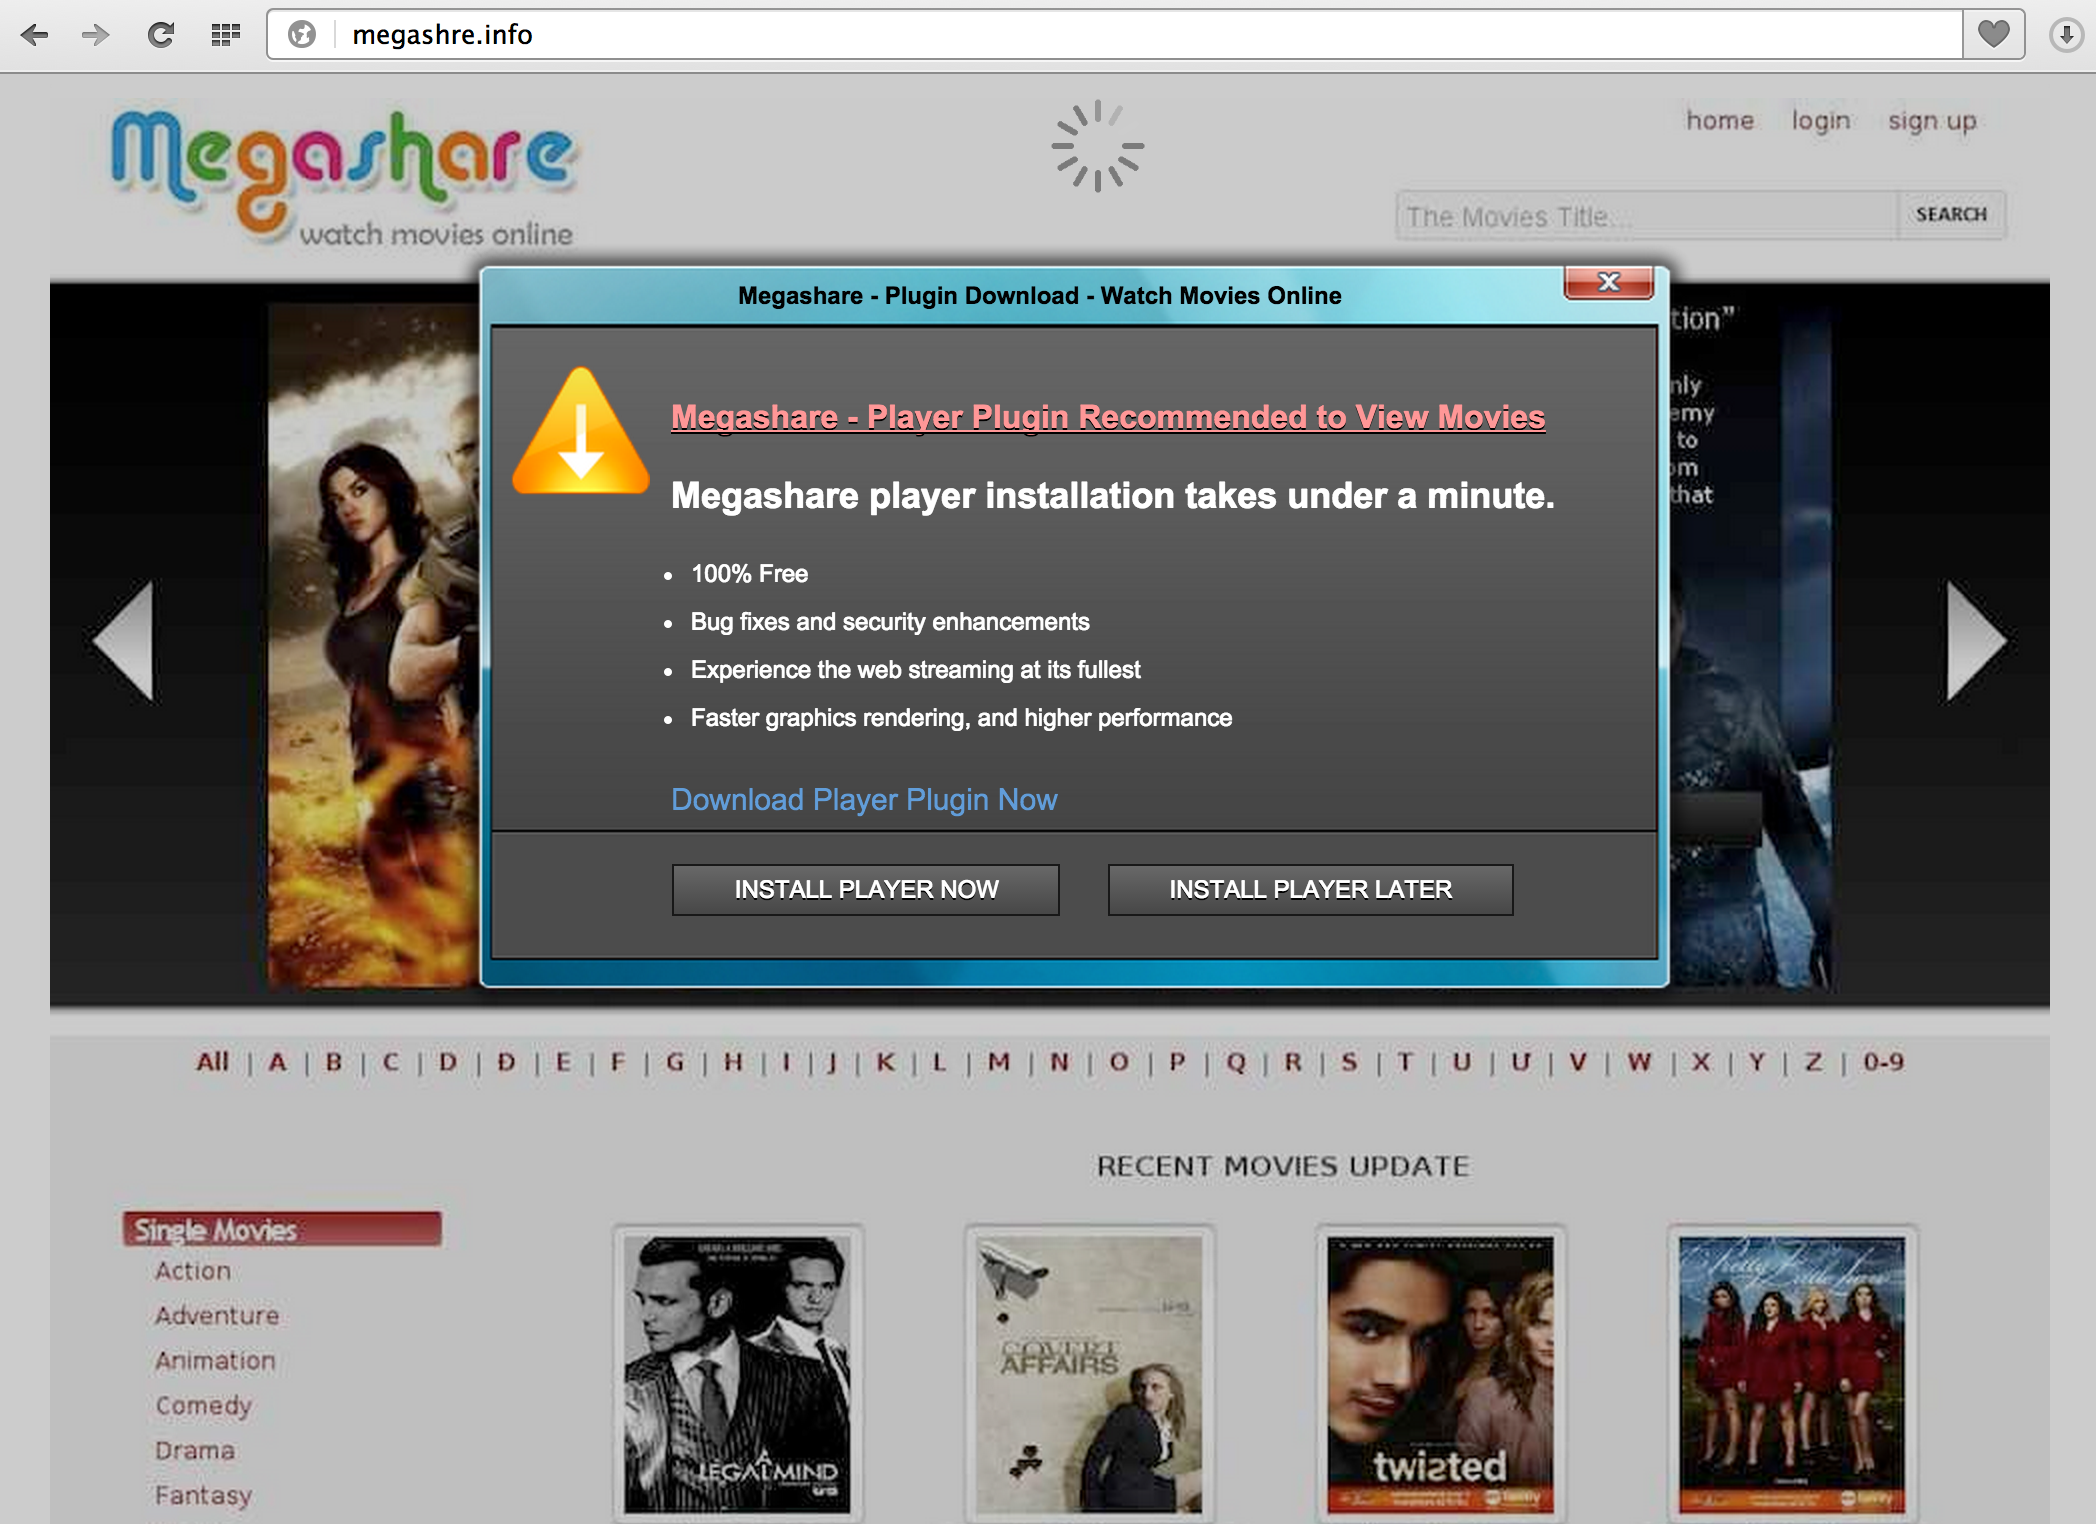Advance slideshow with right arrow
Screen dimensions: 2096x1524
pos(1975,641)
